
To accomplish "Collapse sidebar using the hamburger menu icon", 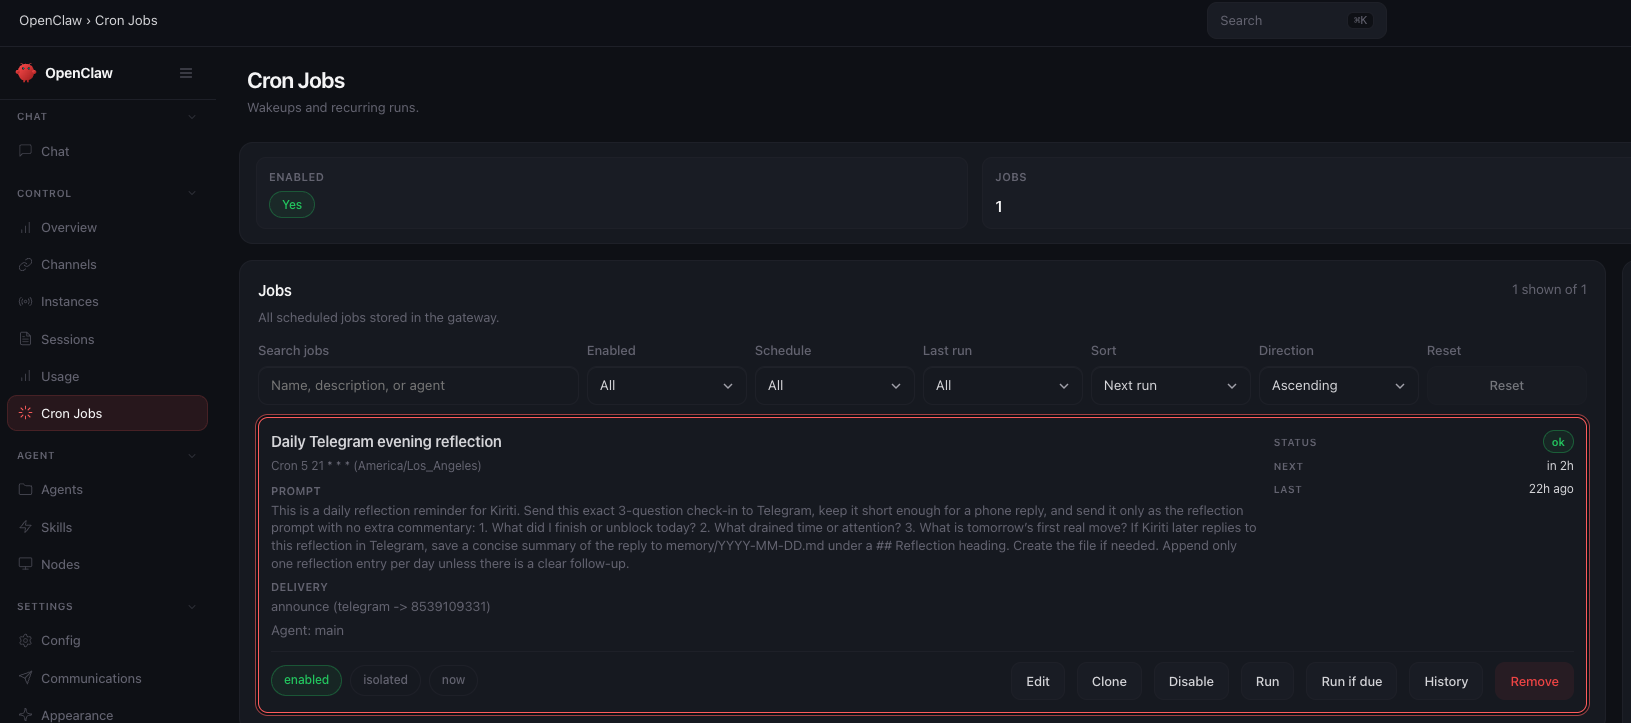I will pos(186,73).
